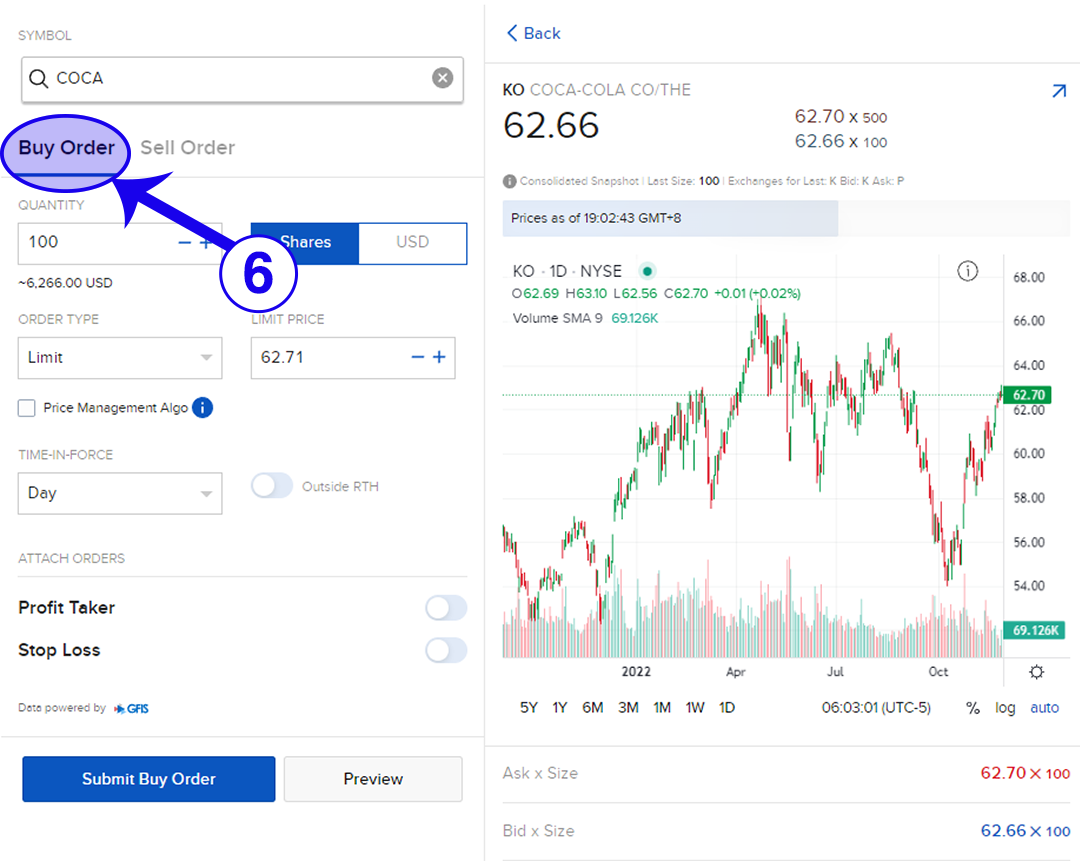Toggle Outside RTH switch
The width and height of the screenshot is (1080, 861).
[273, 487]
